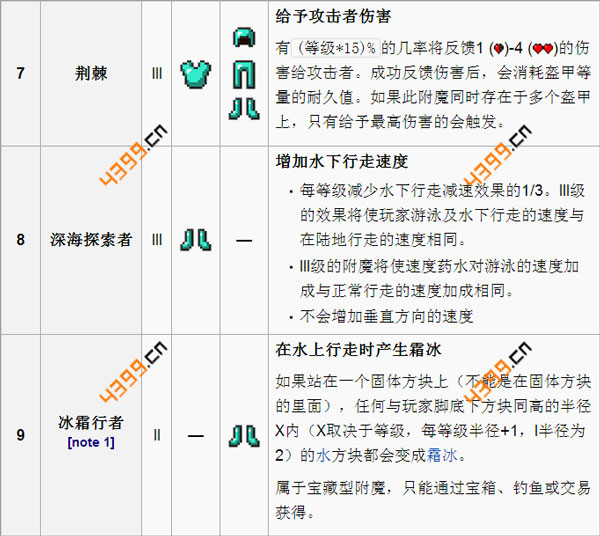Click the diamond boots icon in 荆棘 row

click(x=244, y=109)
